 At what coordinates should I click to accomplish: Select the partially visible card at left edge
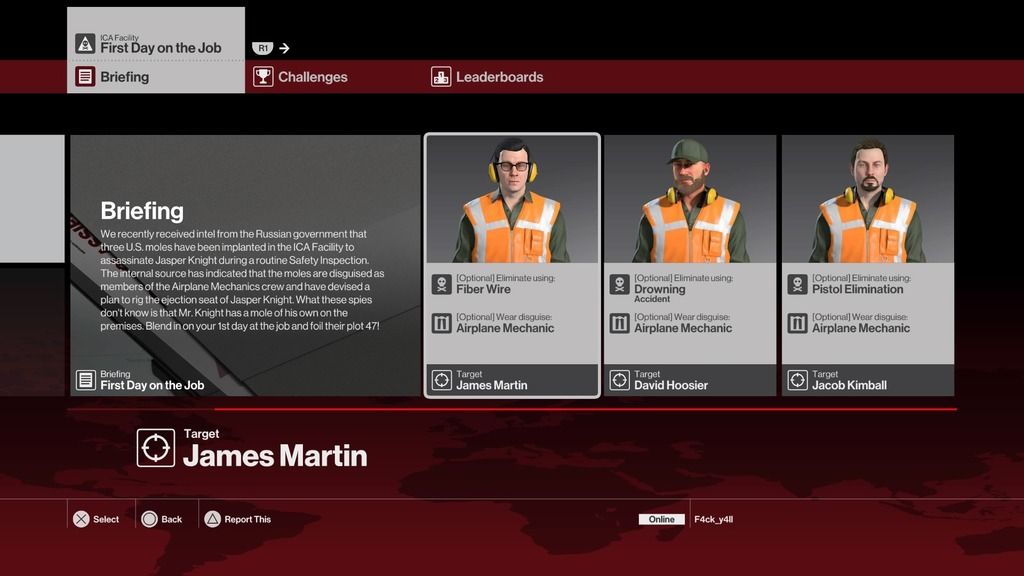coord(32,199)
